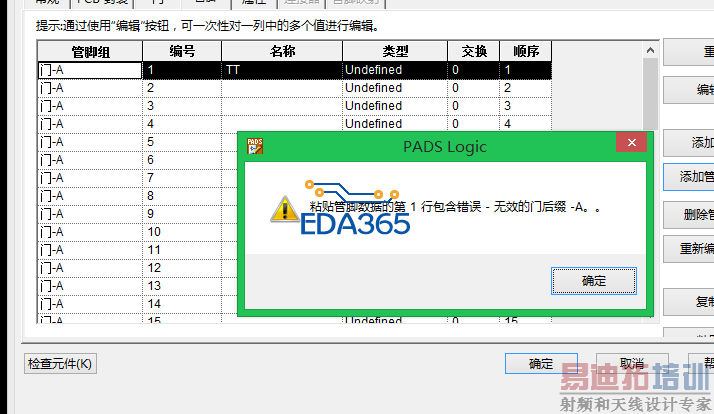714x414 pixels.
Task: Click the 门-A edit cell in row 1
Action: (x=90, y=70)
